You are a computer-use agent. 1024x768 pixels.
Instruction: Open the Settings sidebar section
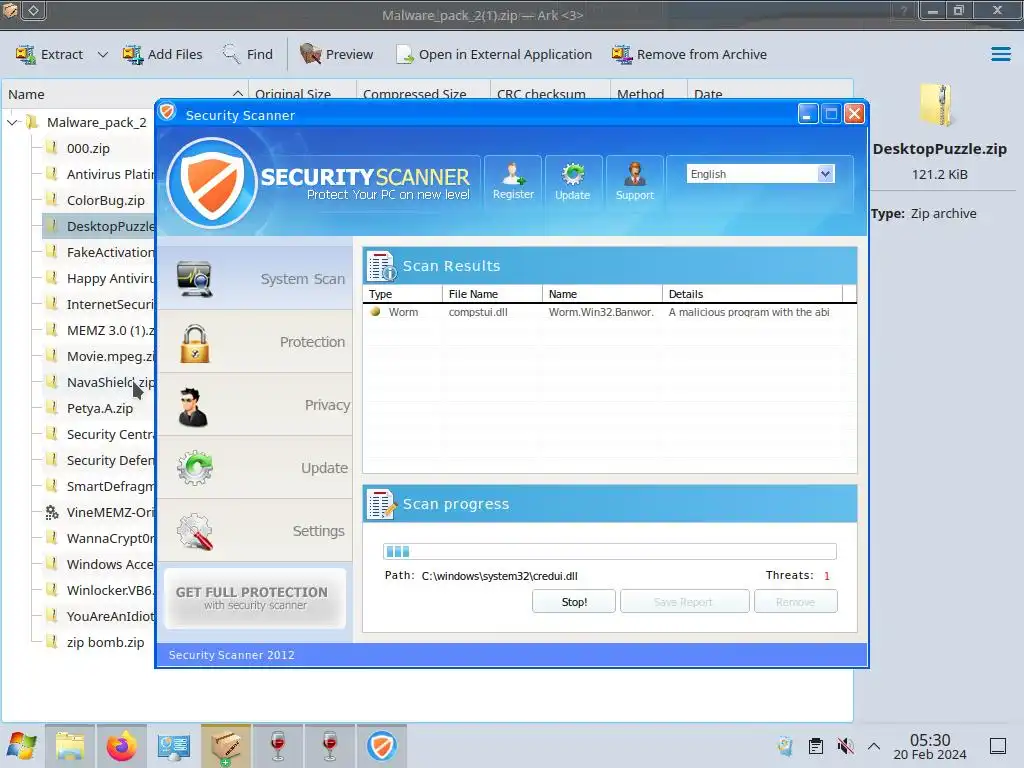click(255, 531)
